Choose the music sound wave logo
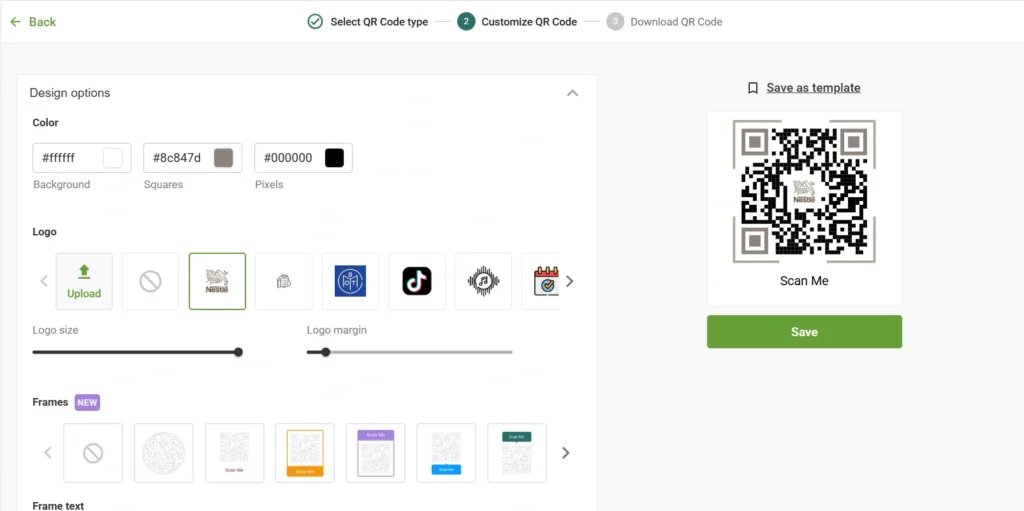1024x511 pixels. coord(483,281)
